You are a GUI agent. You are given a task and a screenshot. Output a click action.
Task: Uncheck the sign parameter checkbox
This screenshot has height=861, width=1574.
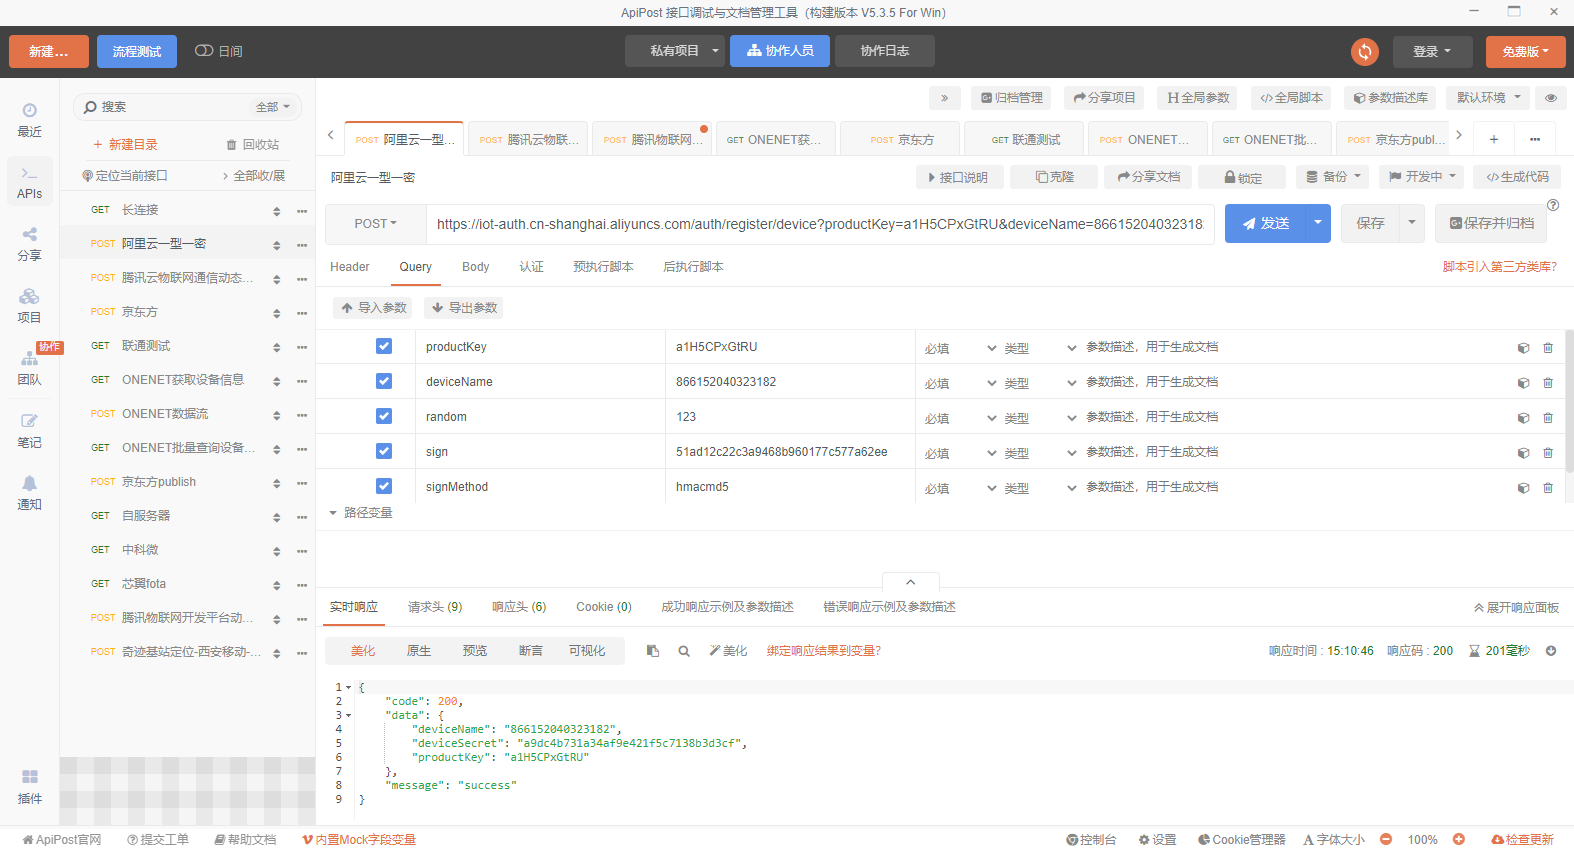(x=384, y=451)
